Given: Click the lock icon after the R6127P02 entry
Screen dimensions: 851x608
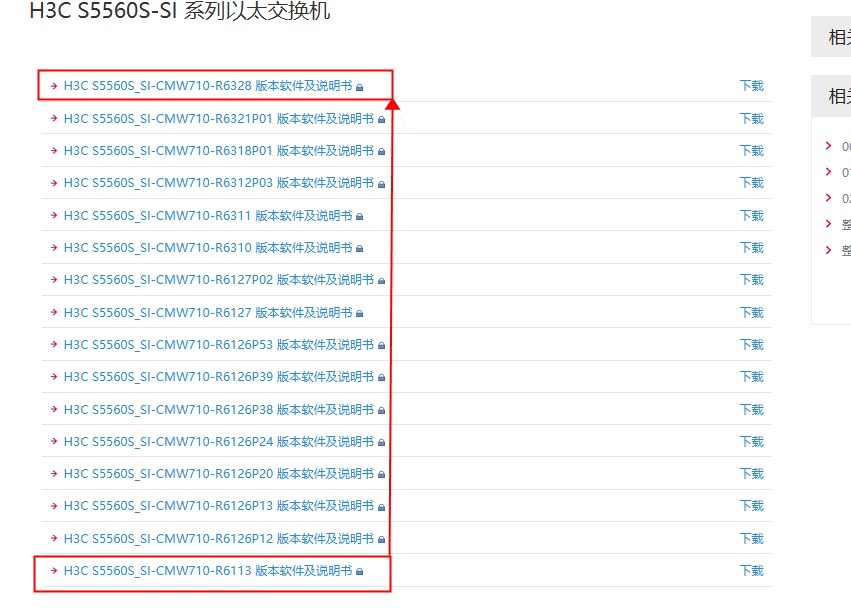Looking at the screenshot, I should [382, 281].
